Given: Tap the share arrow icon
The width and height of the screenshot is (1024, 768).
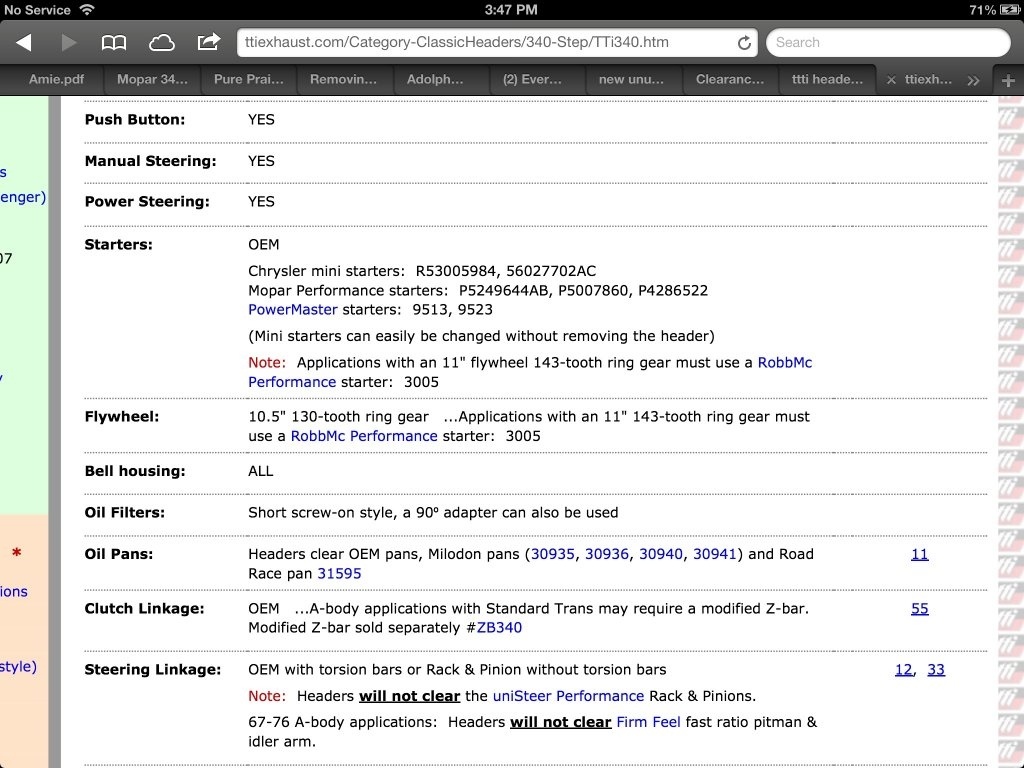Looking at the screenshot, I should pos(208,42).
